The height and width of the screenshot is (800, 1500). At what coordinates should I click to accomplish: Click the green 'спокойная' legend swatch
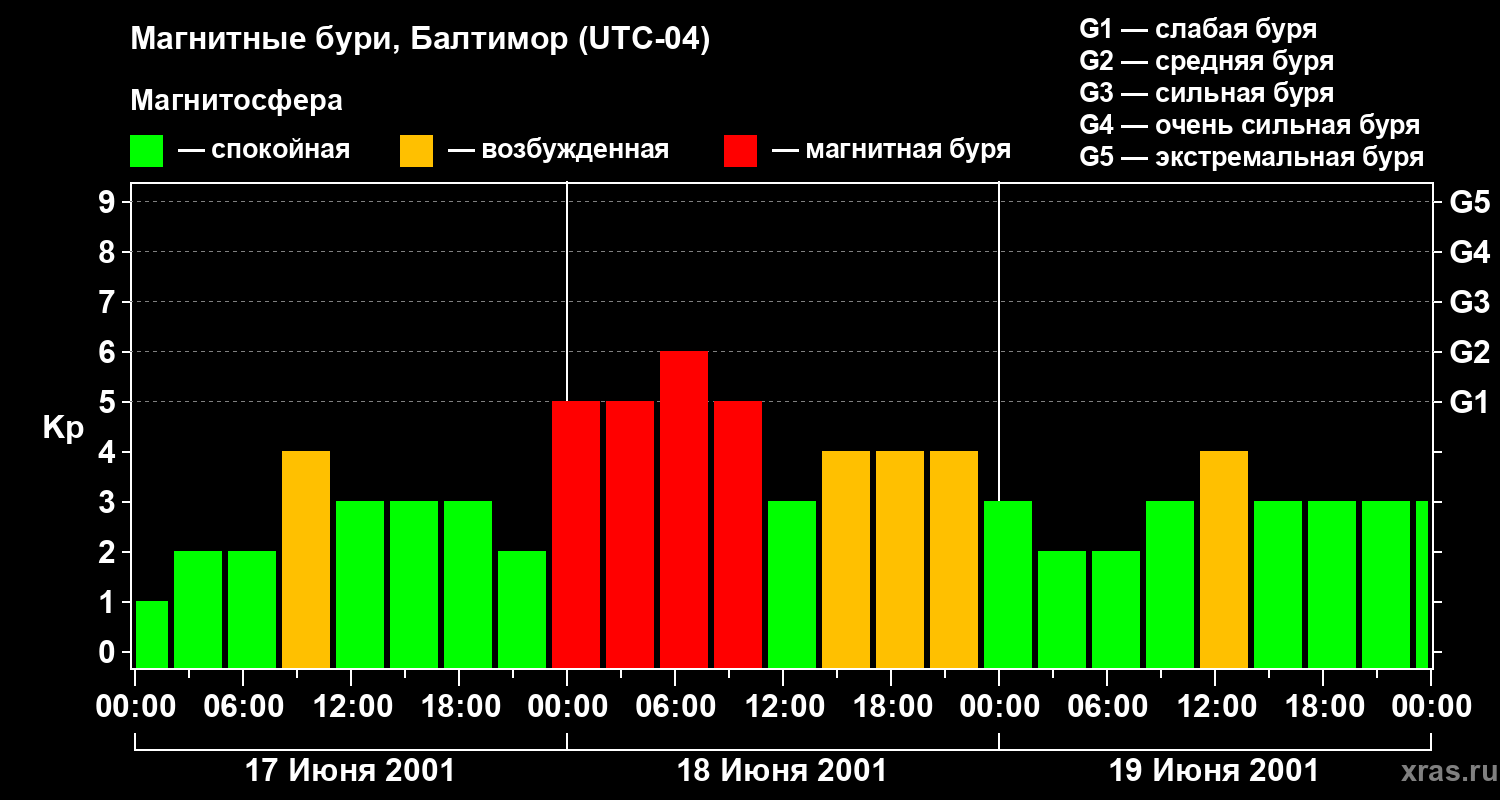point(146,151)
